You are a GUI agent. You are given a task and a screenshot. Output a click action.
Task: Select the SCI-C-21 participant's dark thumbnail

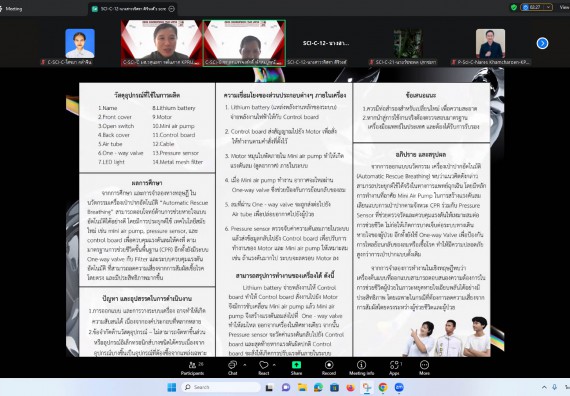pos(408,43)
